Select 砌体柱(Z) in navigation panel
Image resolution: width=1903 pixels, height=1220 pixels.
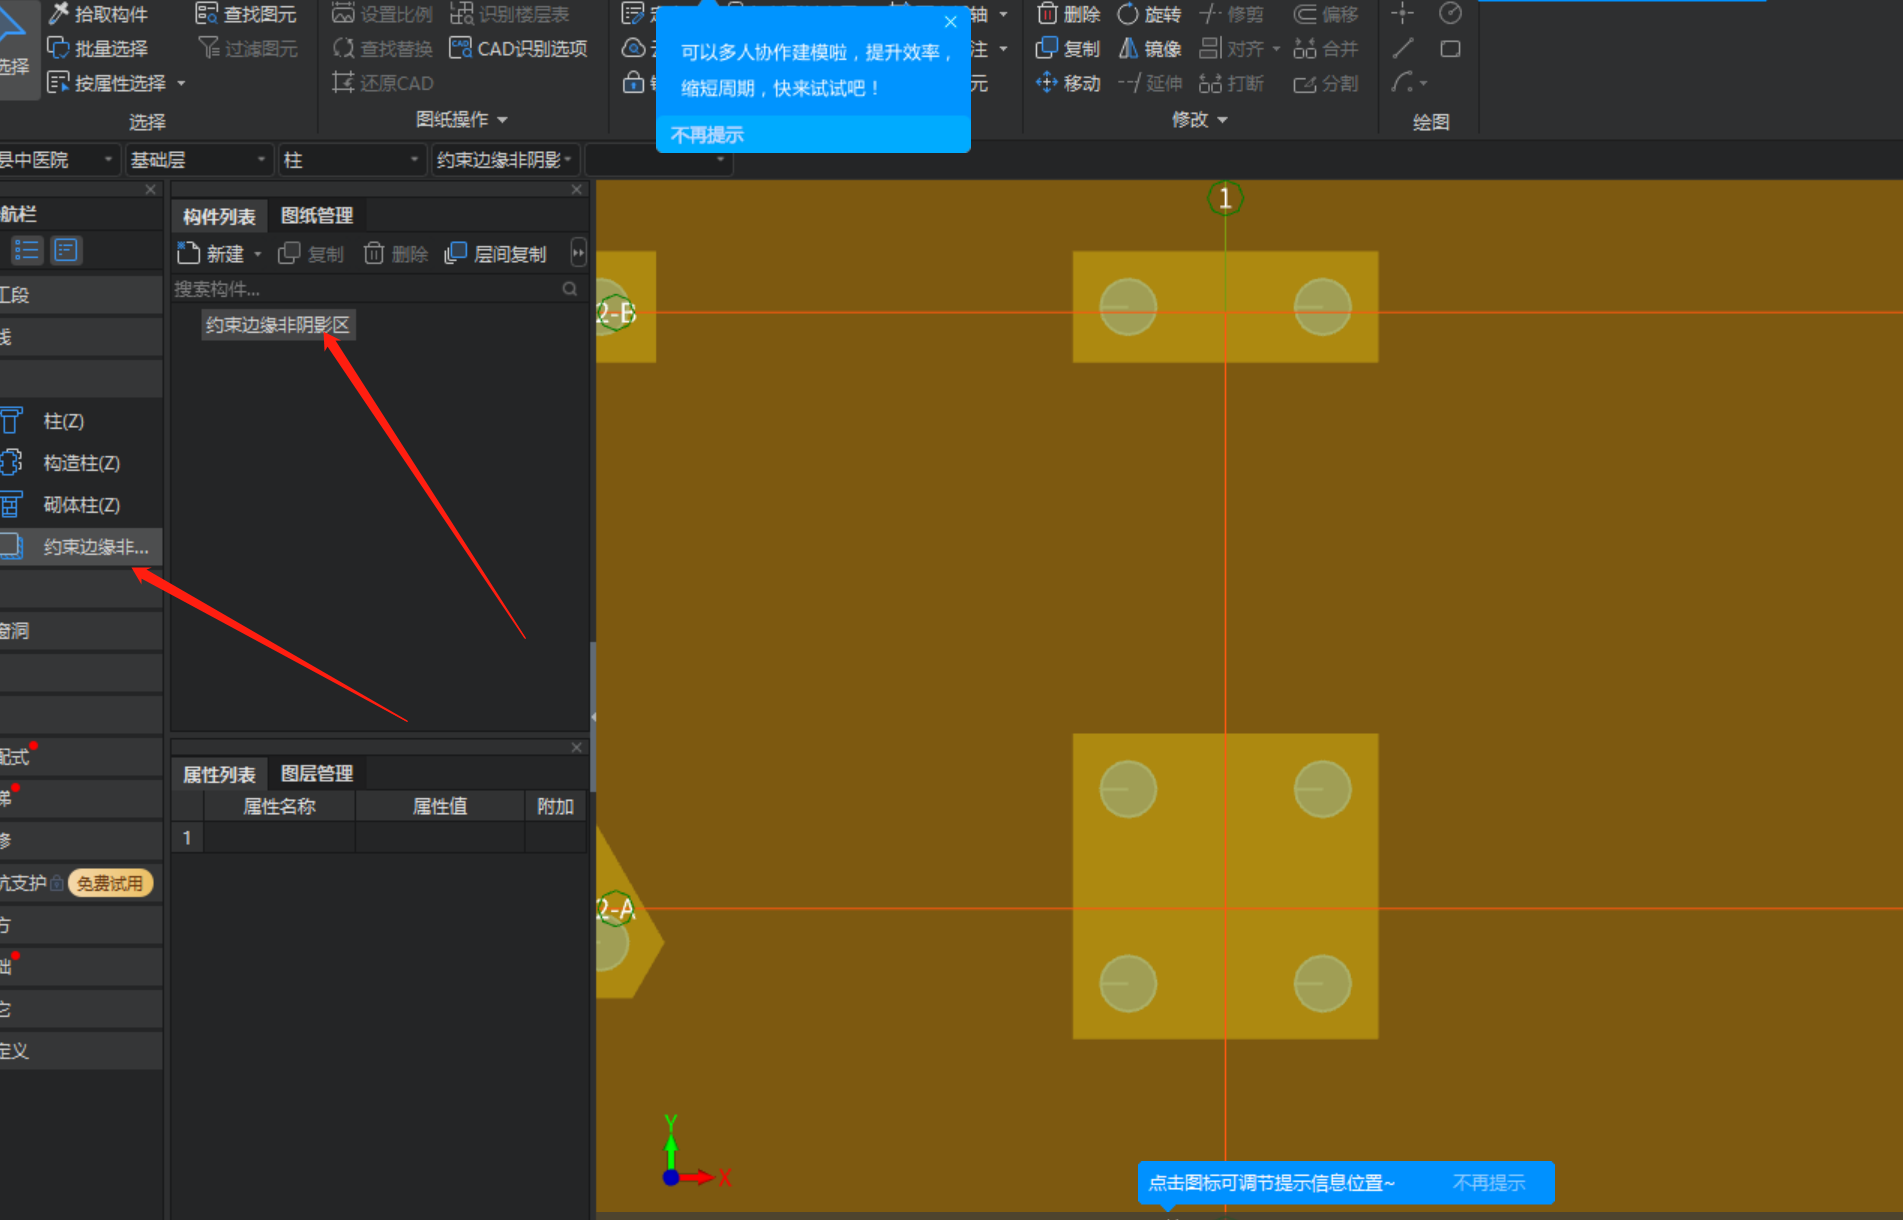[x=81, y=505]
